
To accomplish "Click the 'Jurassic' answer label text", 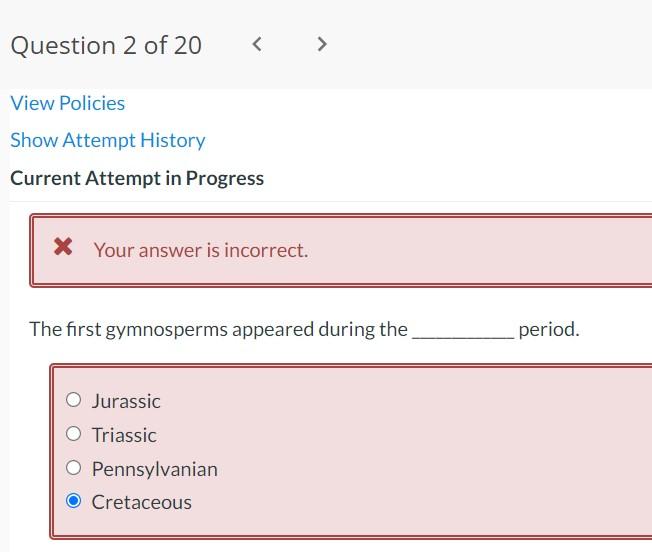I will click(x=126, y=401).
